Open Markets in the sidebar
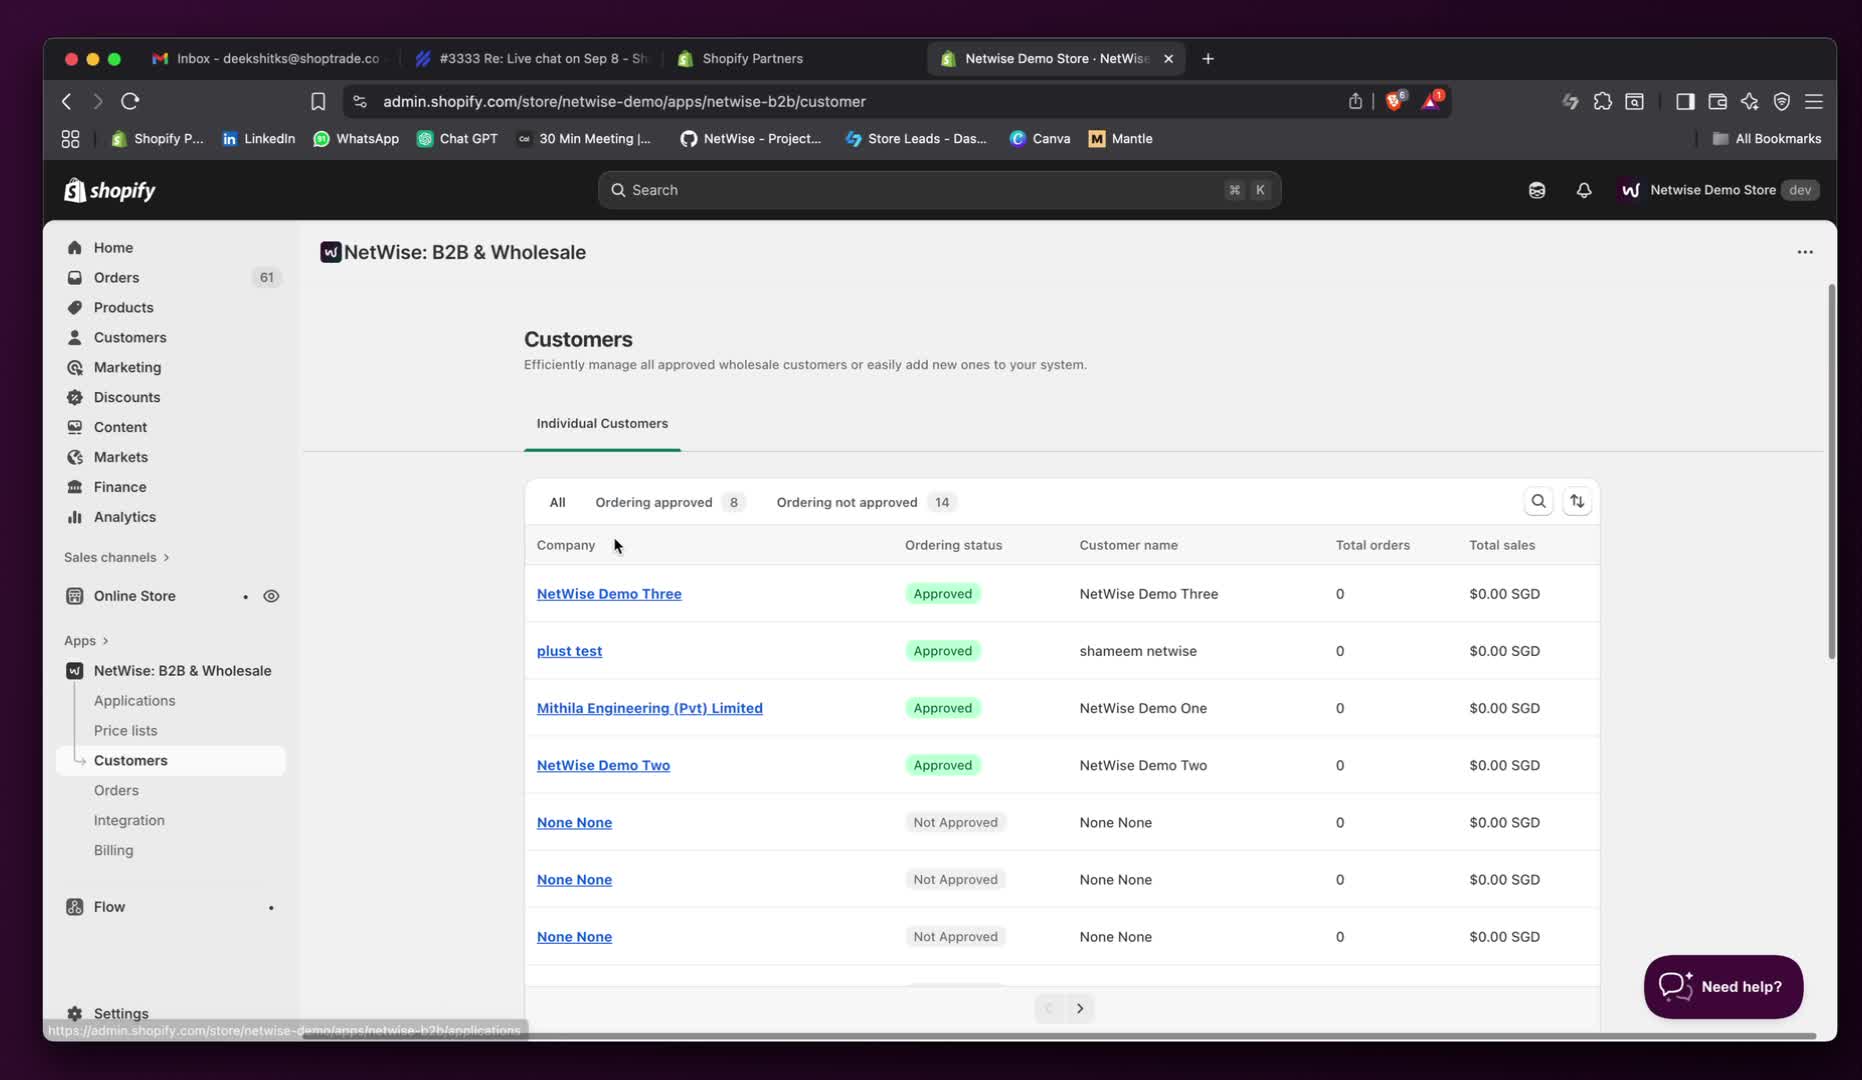This screenshot has height=1080, width=1862. pyautogui.click(x=121, y=457)
